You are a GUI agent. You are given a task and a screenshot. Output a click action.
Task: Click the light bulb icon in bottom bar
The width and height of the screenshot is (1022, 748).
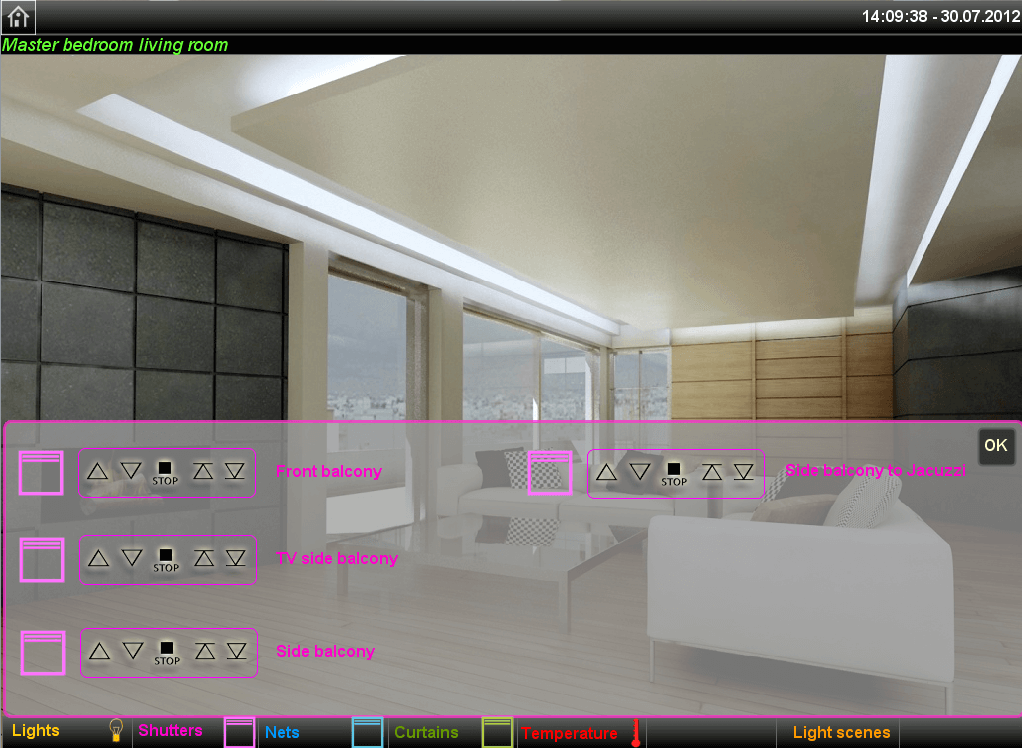tap(115, 731)
